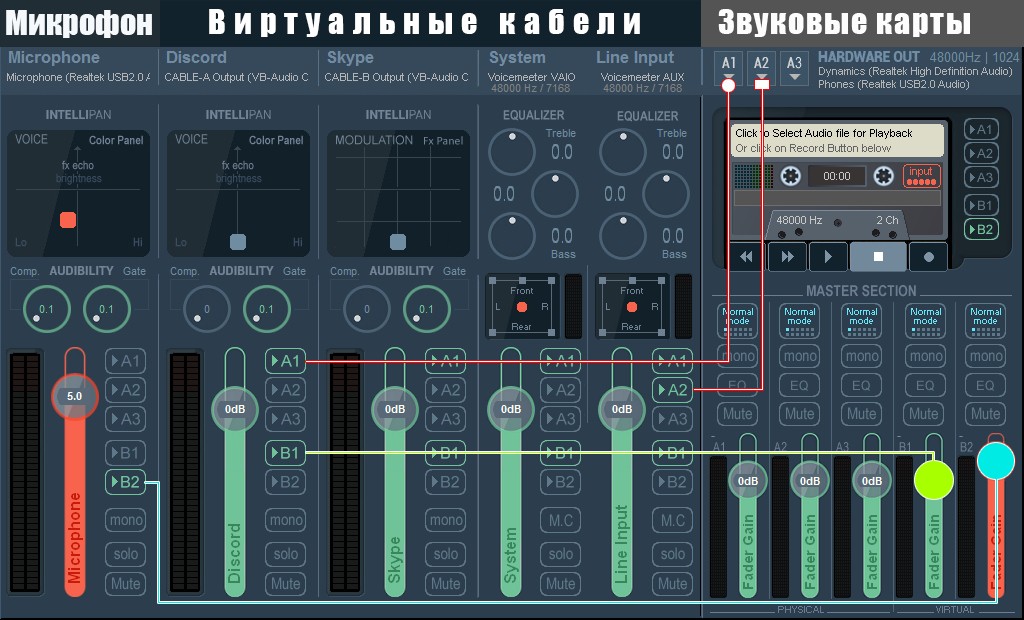The image size is (1024, 620).
Task: Disable A1 routing on Discord strip
Action: tap(285, 361)
